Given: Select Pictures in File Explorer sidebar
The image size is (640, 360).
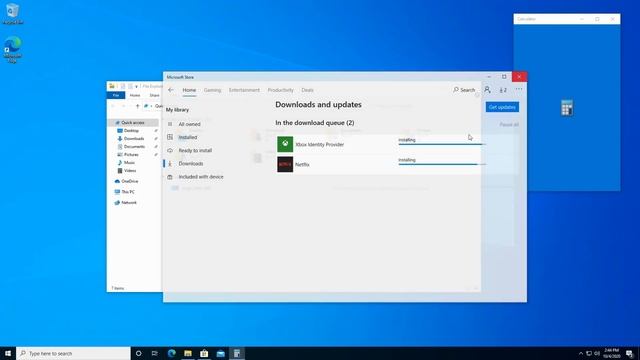Looking at the screenshot, I should click(131, 155).
